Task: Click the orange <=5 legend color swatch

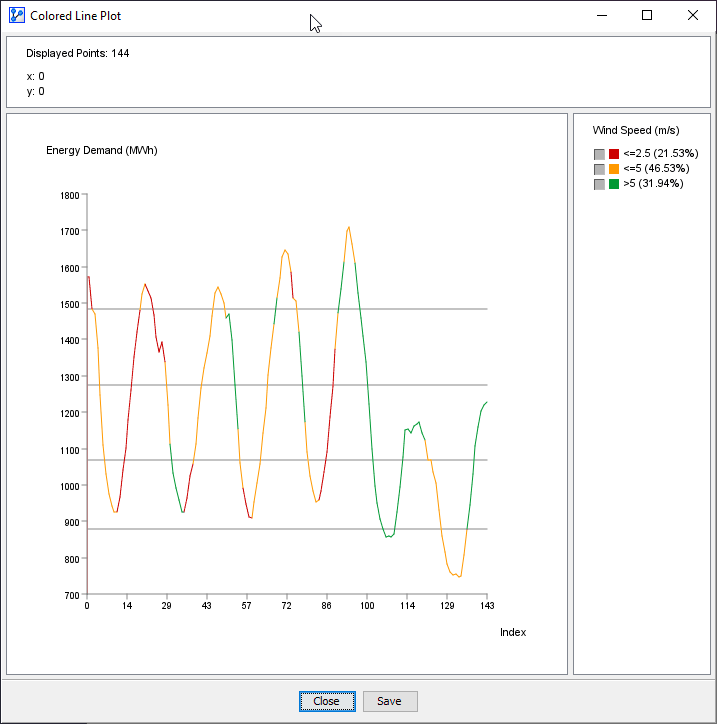Action: click(614, 169)
